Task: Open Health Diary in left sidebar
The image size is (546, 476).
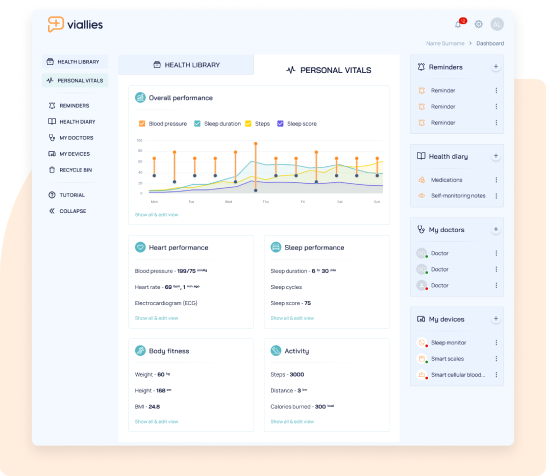Action: coord(72,122)
